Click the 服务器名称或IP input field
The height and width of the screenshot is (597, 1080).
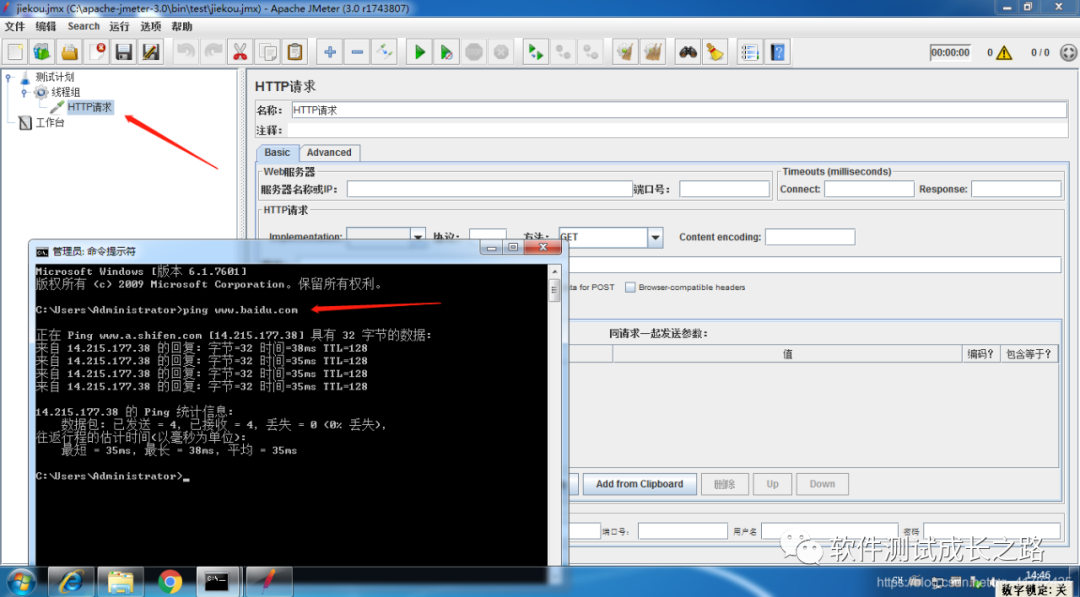[490, 189]
